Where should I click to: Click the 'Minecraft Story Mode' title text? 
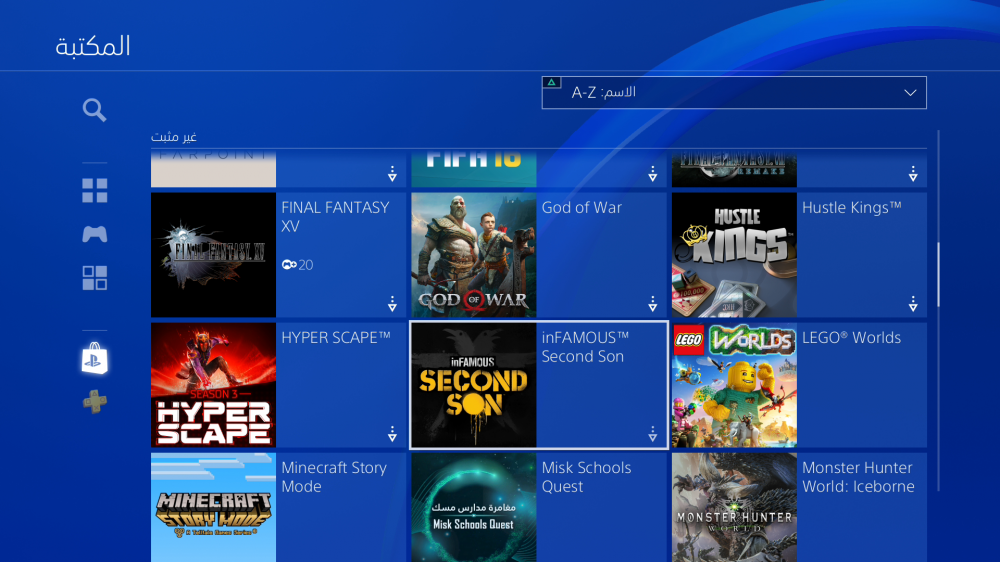[334, 477]
